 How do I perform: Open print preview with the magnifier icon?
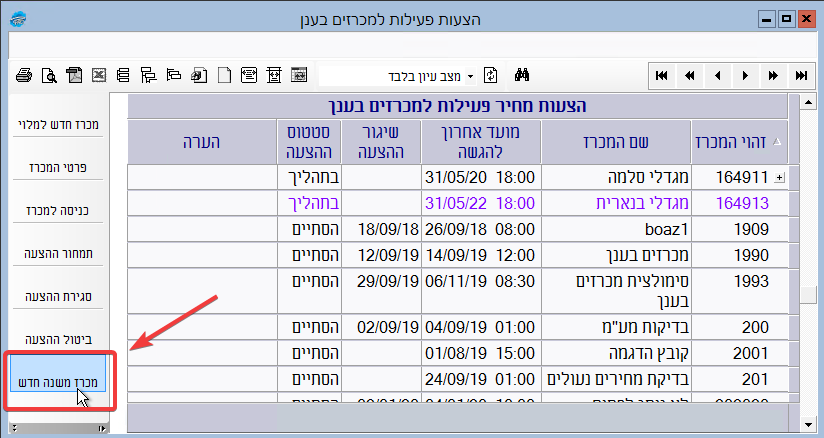coord(49,75)
